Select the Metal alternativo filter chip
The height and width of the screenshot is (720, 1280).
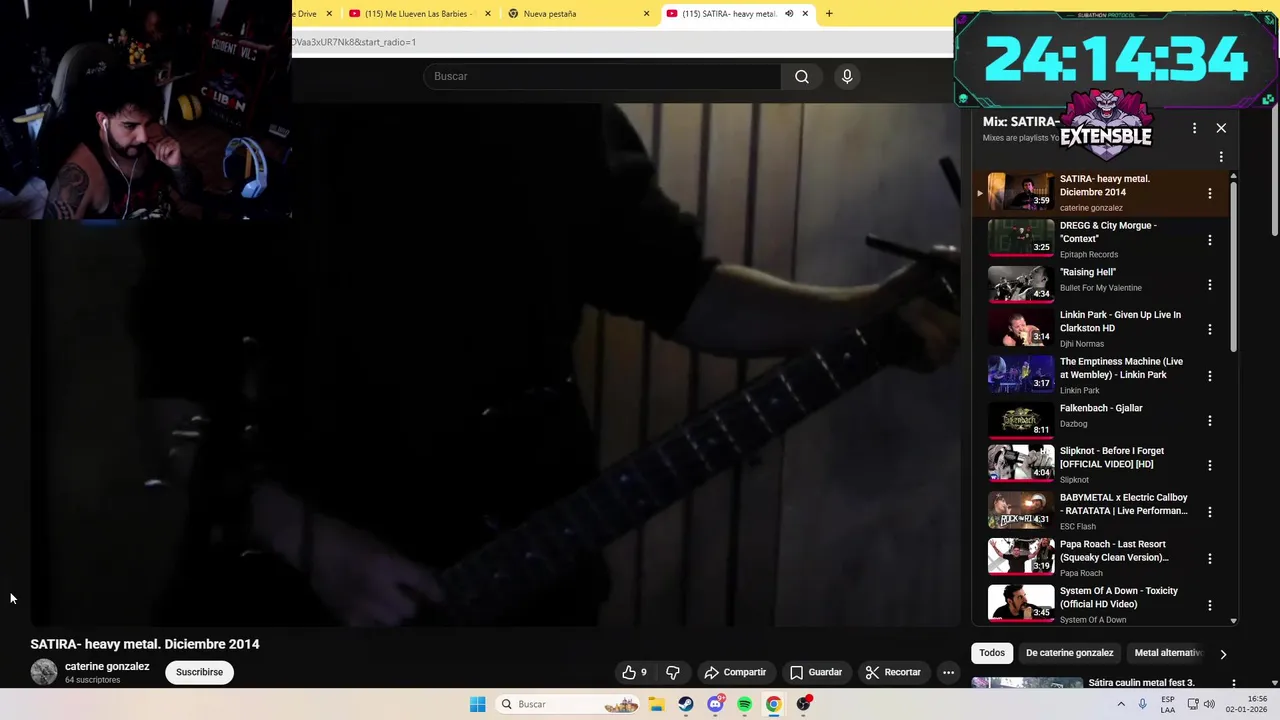tap(1168, 653)
